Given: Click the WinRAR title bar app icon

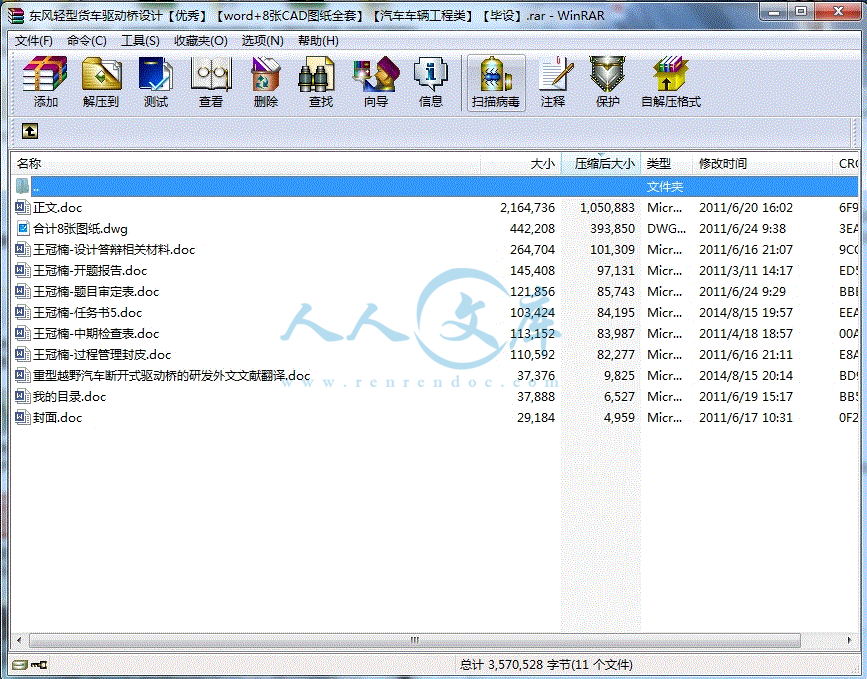Looking at the screenshot, I should [16, 15].
